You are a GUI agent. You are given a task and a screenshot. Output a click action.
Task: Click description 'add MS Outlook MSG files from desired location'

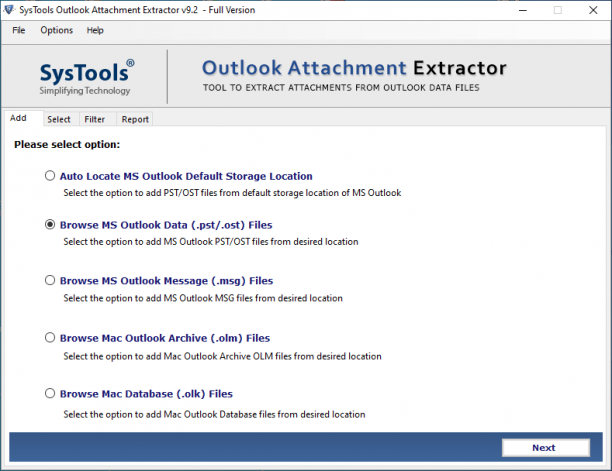pos(203,298)
